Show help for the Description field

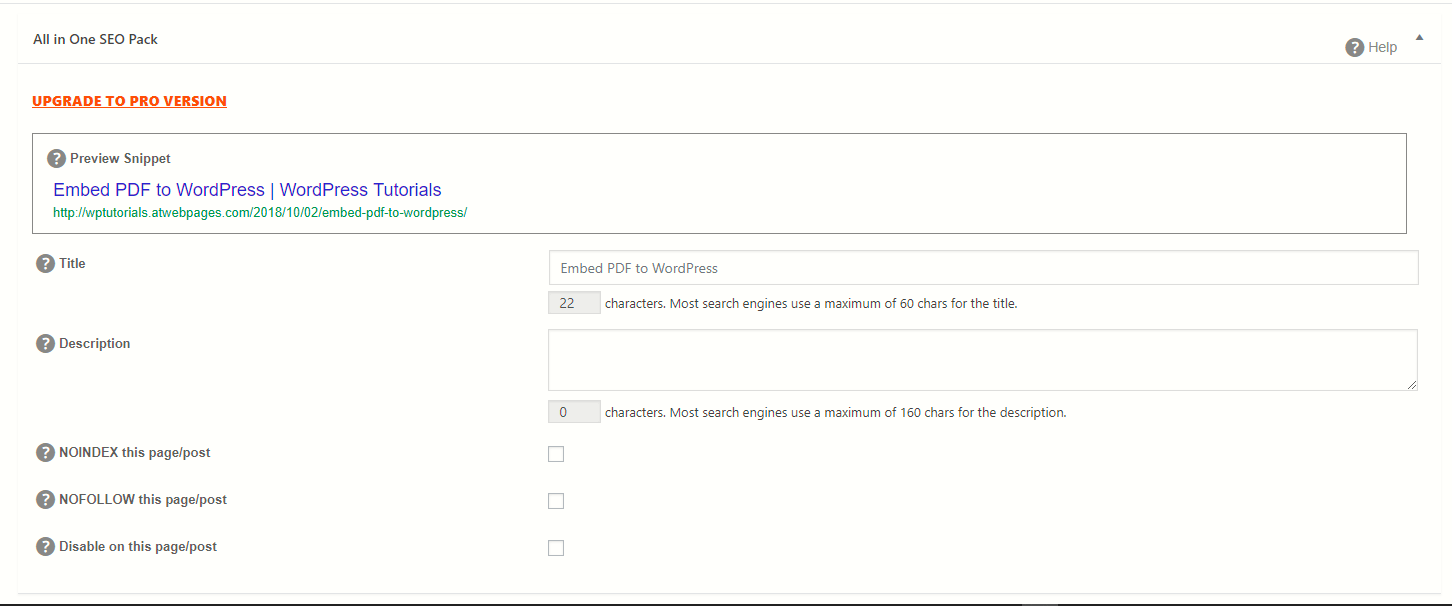pos(45,344)
